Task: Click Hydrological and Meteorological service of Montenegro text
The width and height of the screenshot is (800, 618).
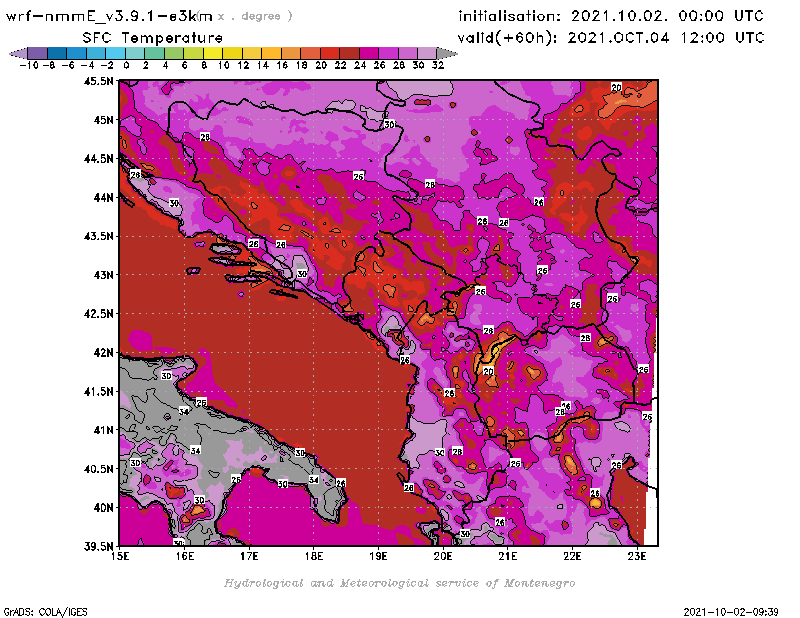Action: (399, 582)
